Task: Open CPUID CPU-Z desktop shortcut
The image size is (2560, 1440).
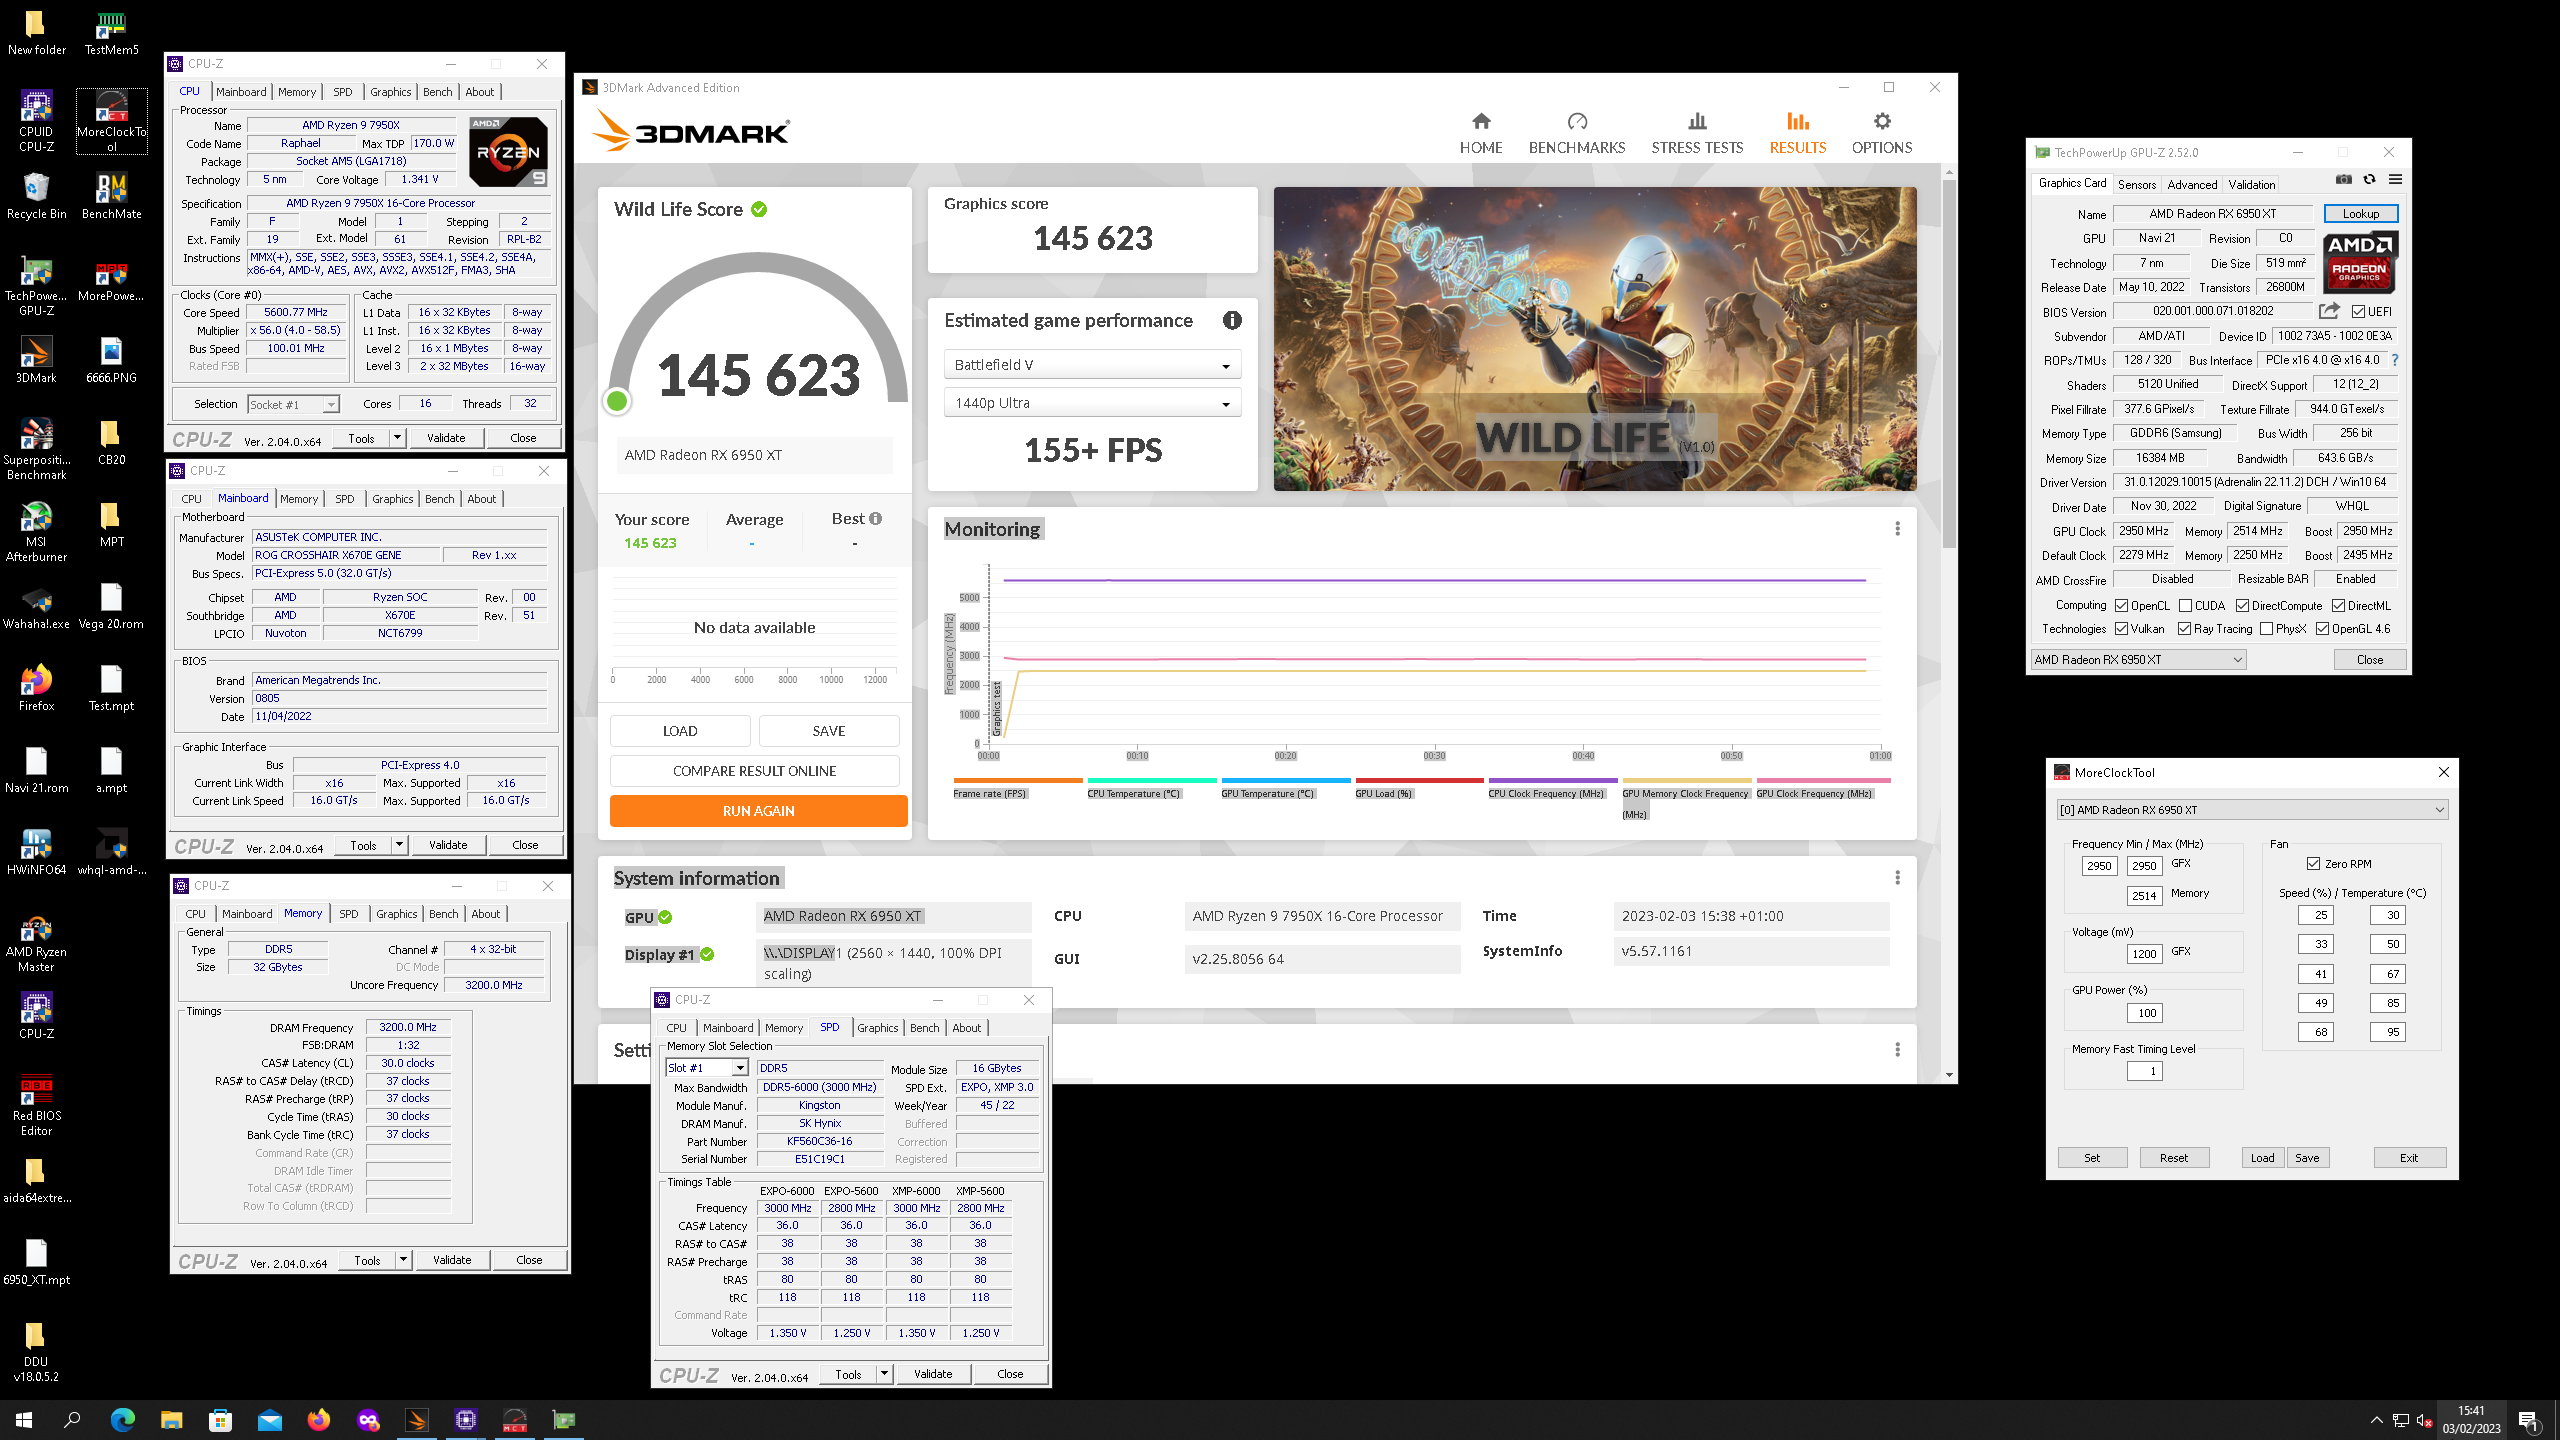Action: (x=37, y=121)
